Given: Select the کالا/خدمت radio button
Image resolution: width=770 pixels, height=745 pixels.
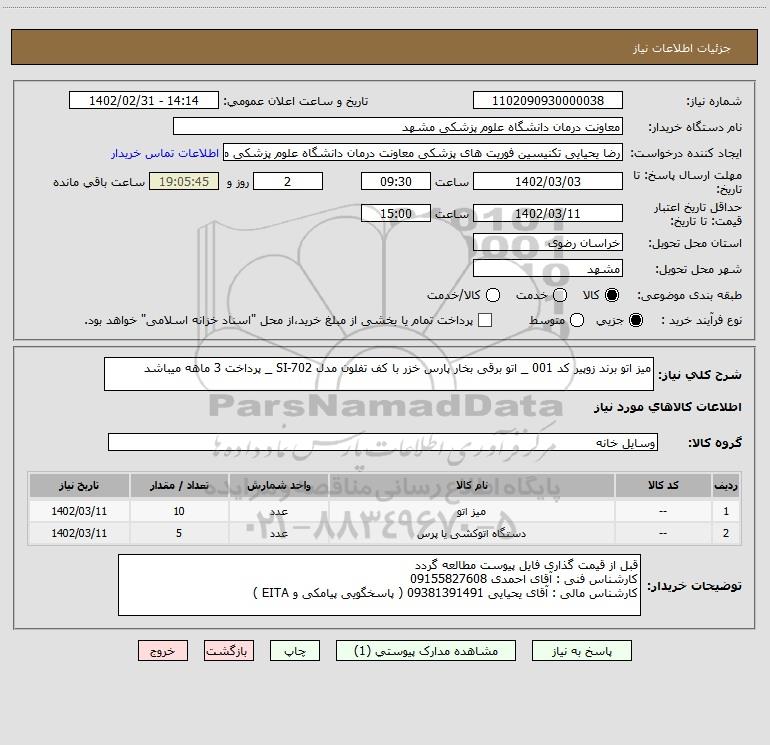Looking at the screenshot, I should 493,295.
